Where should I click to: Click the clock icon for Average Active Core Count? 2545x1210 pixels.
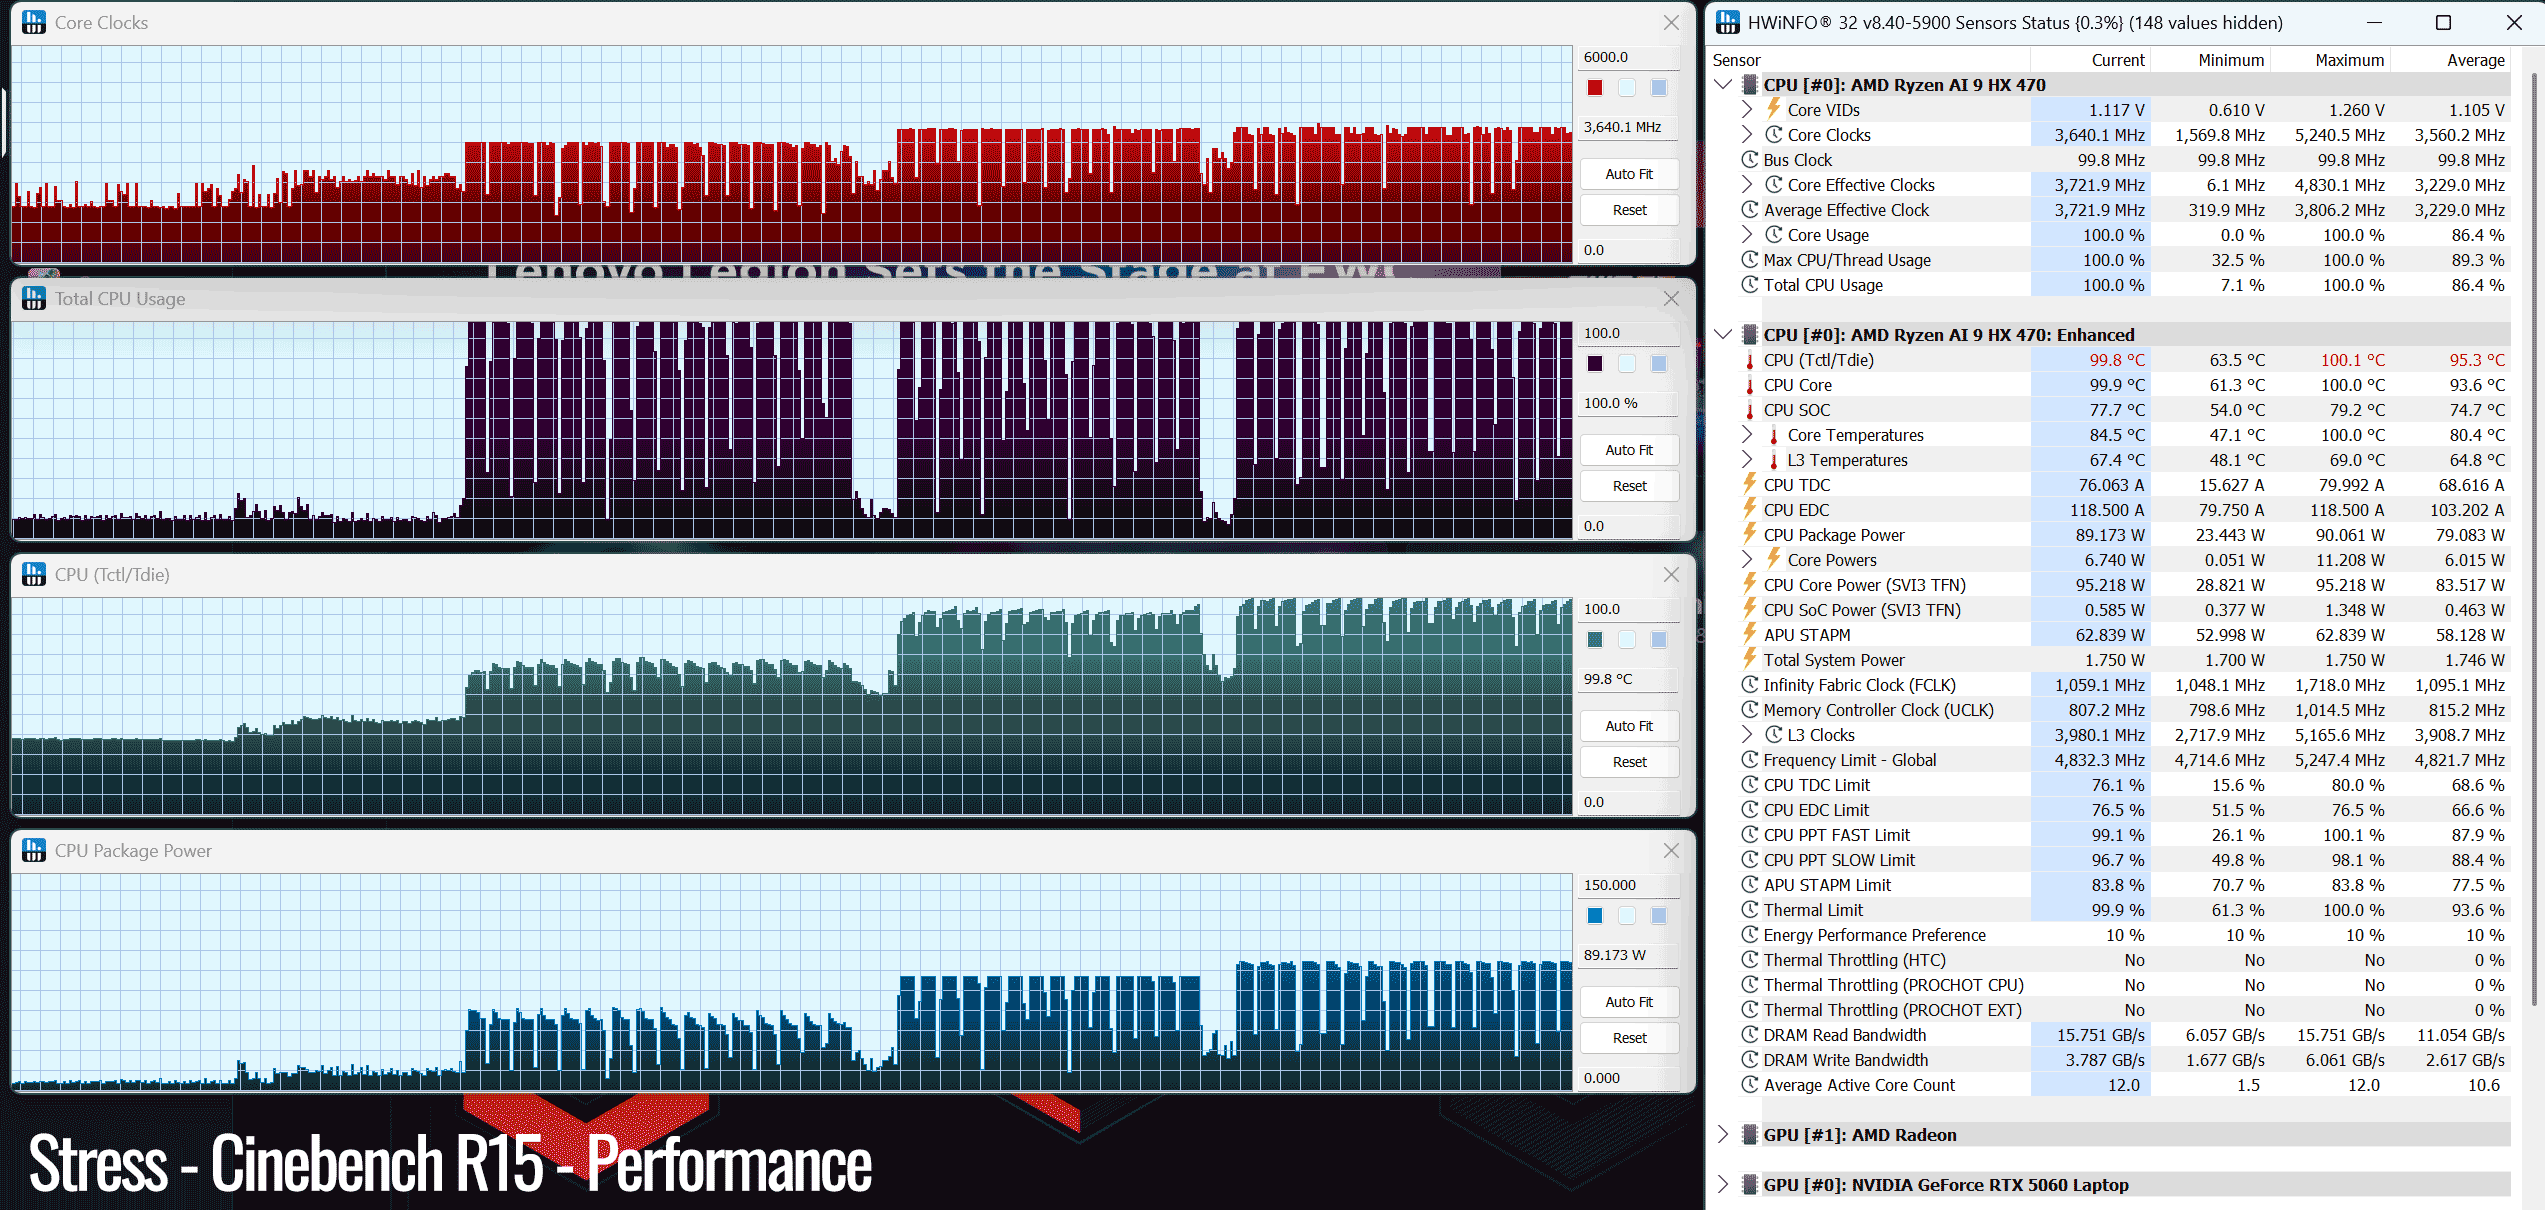tap(1750, 1085)
